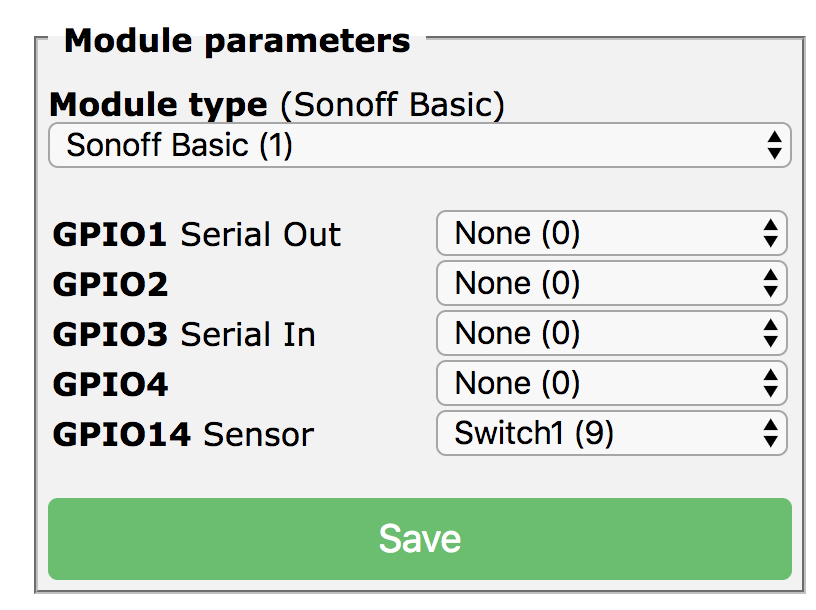The width and height of the screenshot is (816, 610).
Task: Click the GPIO2 dropdown arrow icon
Action: [770, 283]
